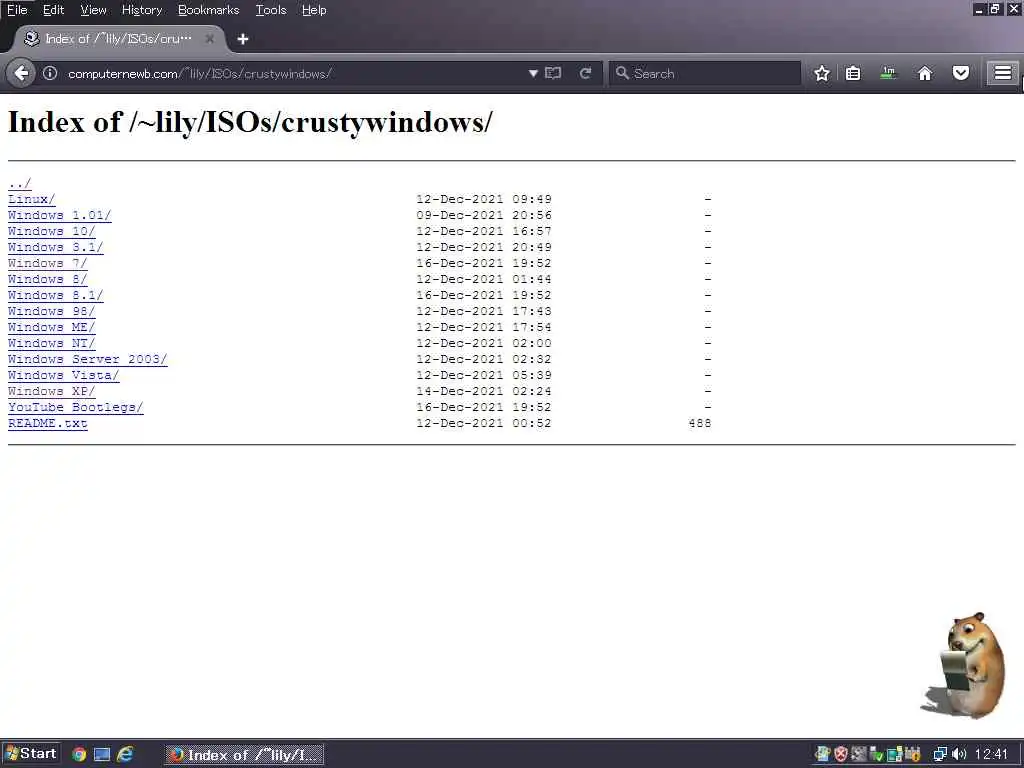Open the Windows 7/ folder link
The width and height of the screenshot is (1024, 768).
point(48,263)
